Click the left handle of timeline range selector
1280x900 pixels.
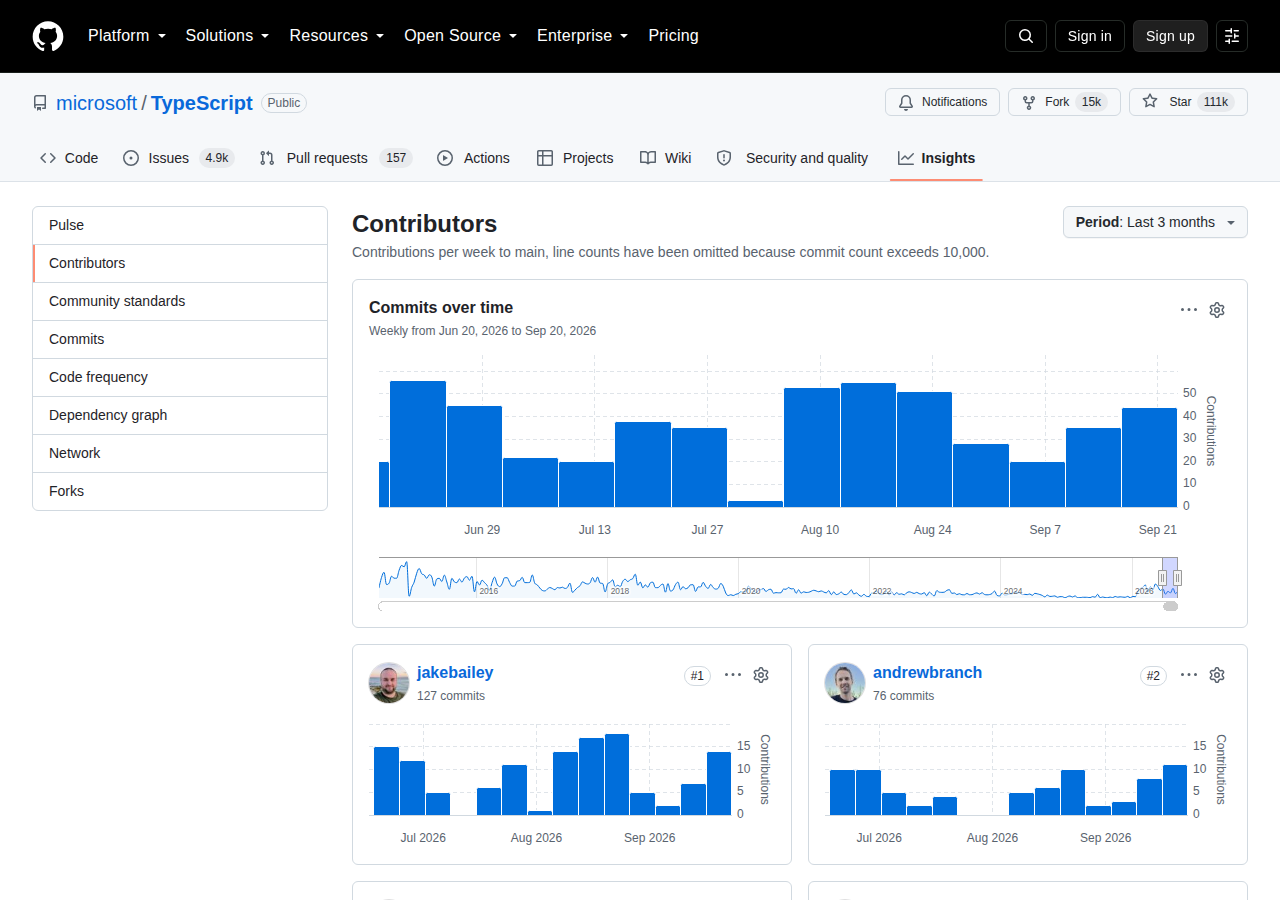tap(1162, 578)
